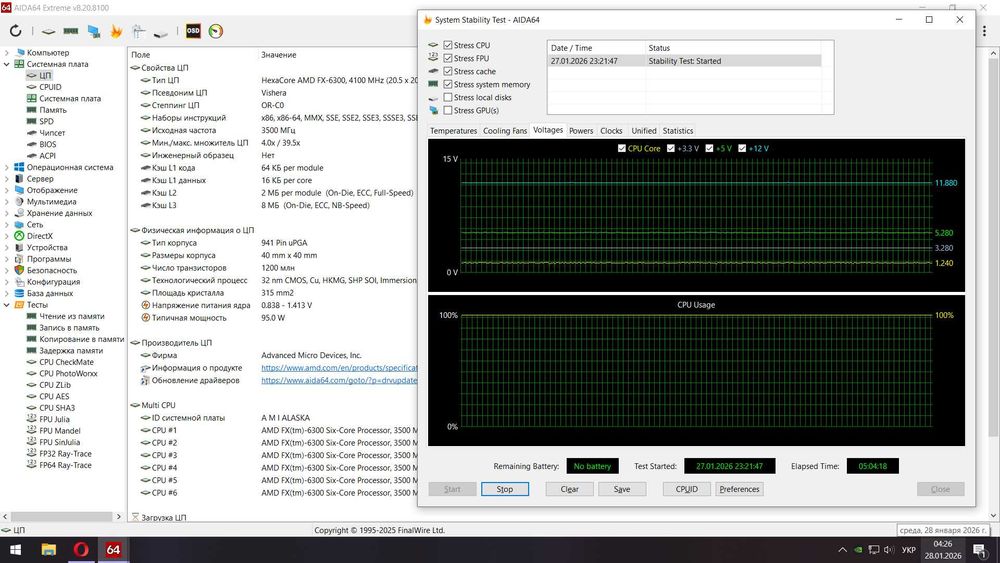1000x563 pixels.
Task: Run the CPU PhotoWorxx test item
Action: click(68, 374)
